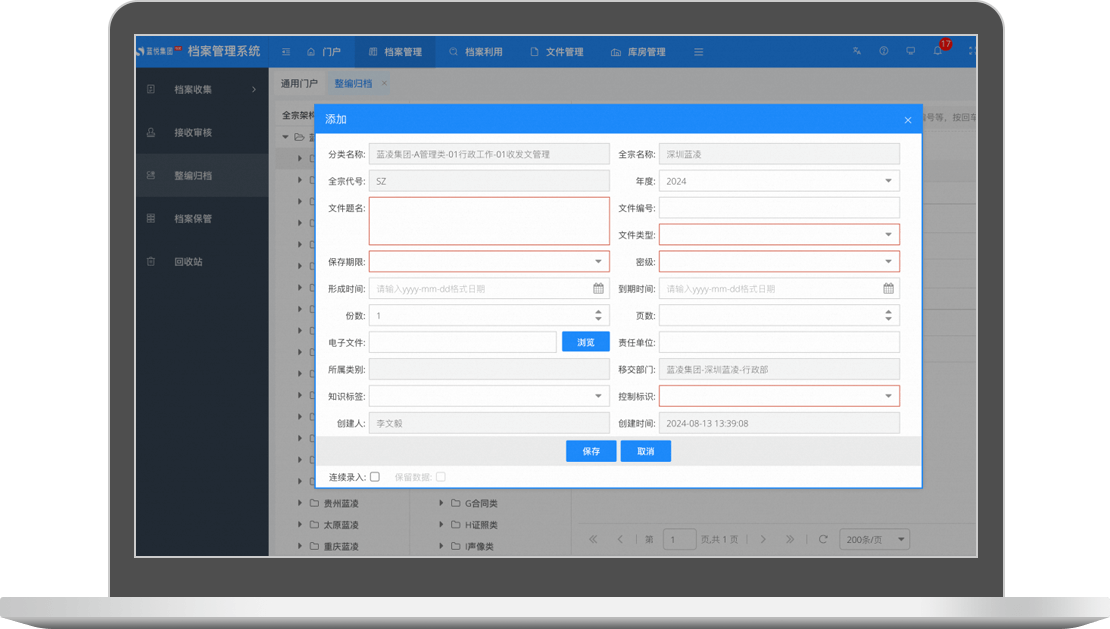
Task: Expand the 文件类型 dropdown
Action: click(x=778, y=235)
